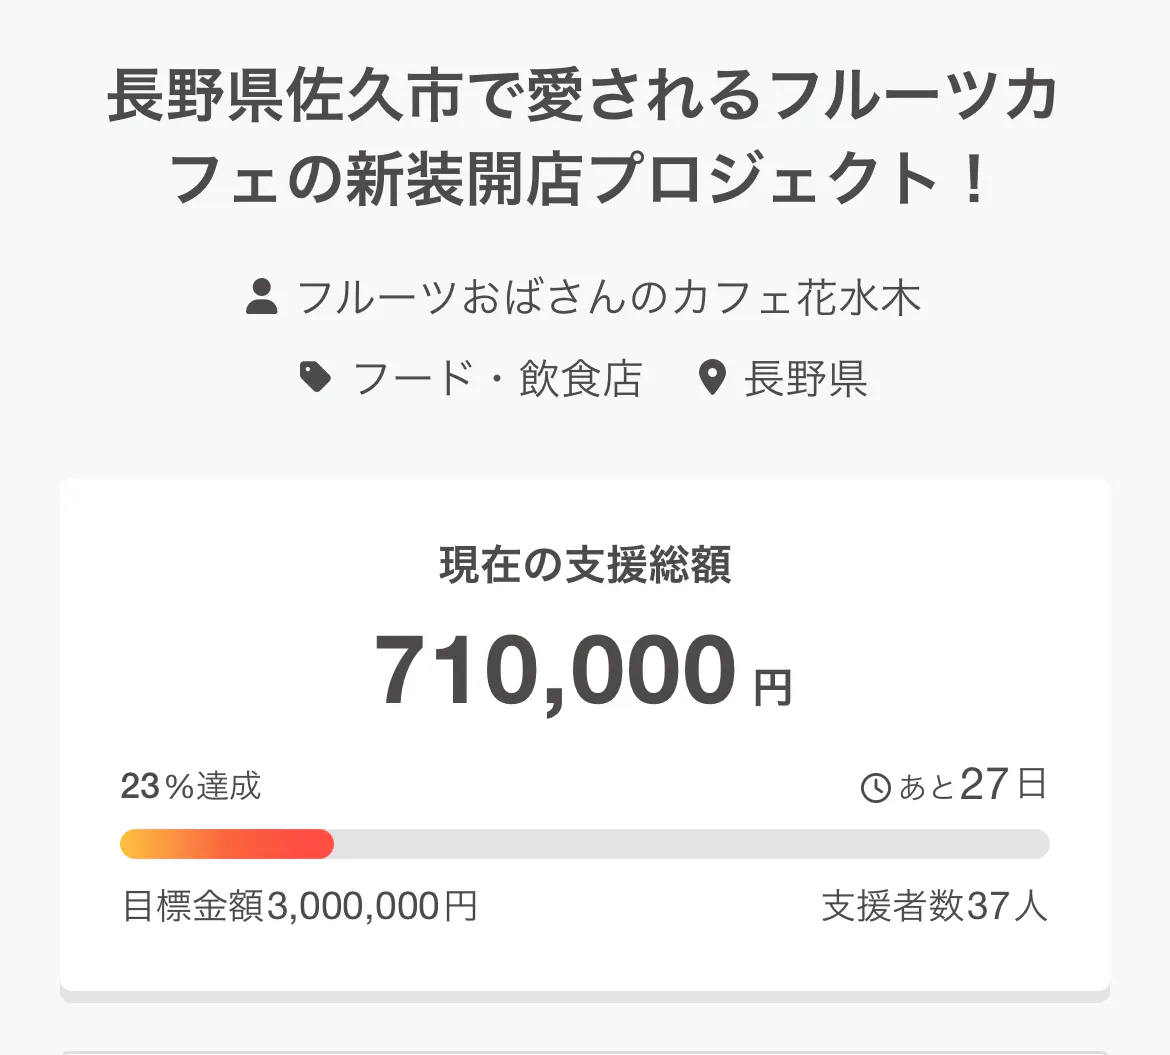1170x1055 pixels.
Task: Select the 710,000 support amount
Action: tap(556, 672)
